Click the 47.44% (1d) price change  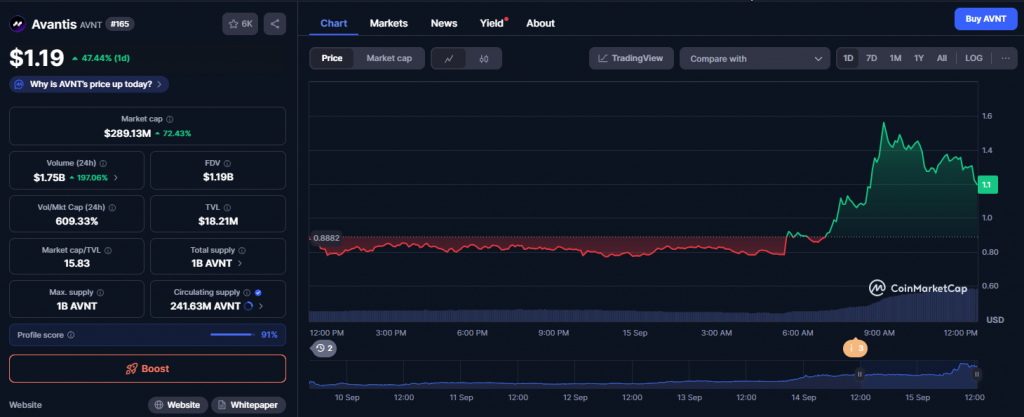pos(101,58)
